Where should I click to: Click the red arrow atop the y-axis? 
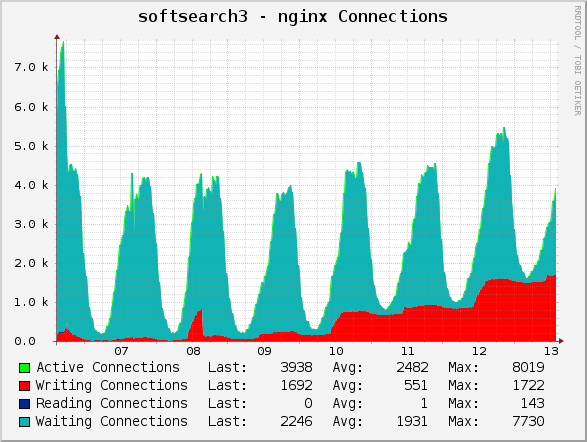[x=57, y=37]
